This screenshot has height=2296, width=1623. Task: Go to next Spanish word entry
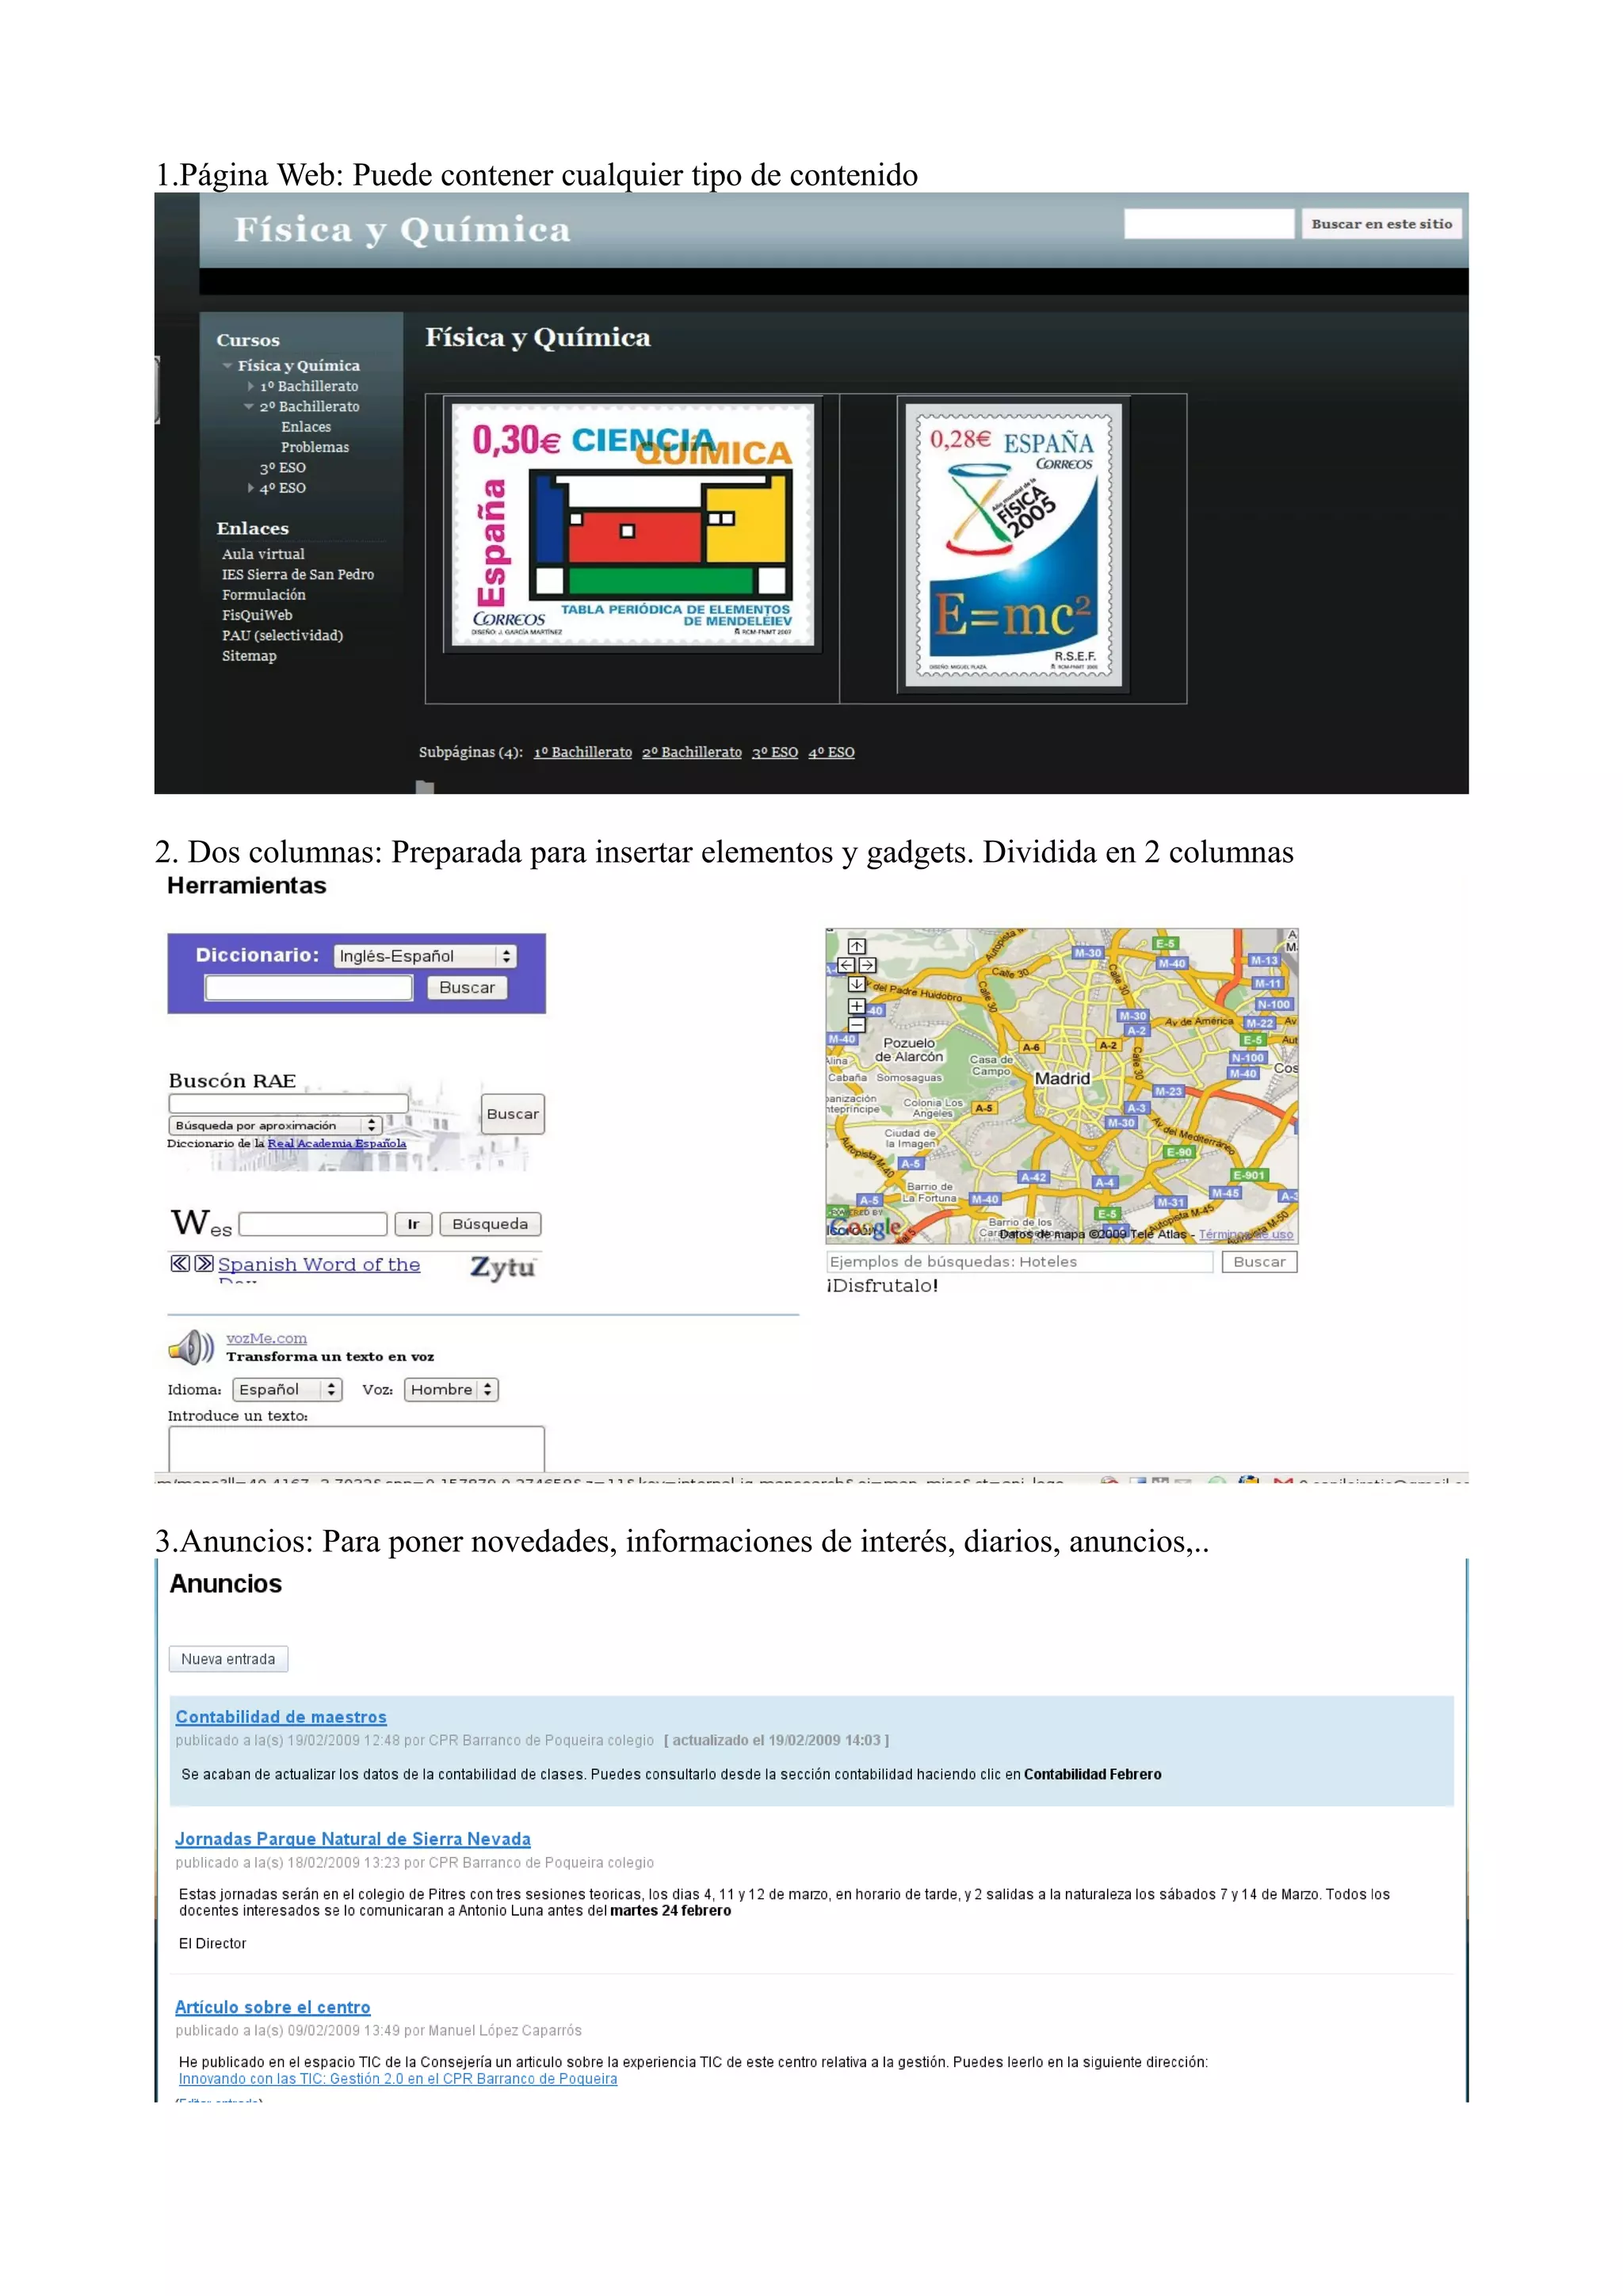click(204, 1263)
